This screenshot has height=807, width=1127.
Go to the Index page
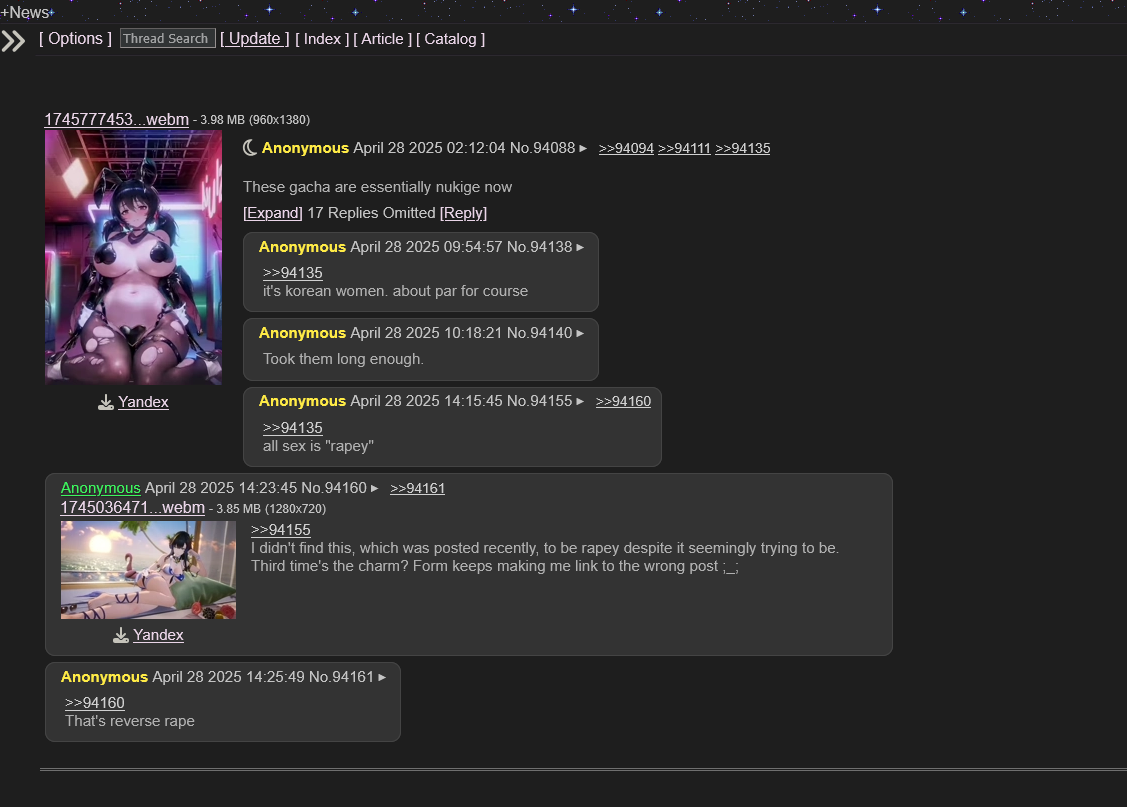coord(322,39)
